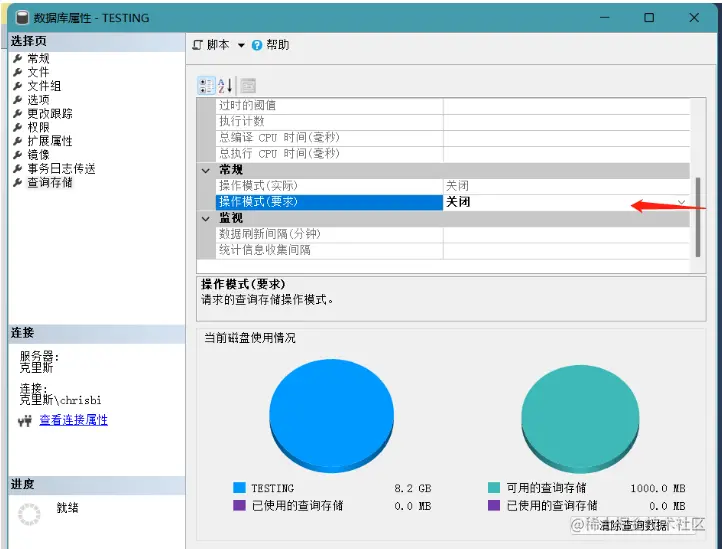
Task: Click the progress spinner icon
Action: pos(29,514)
